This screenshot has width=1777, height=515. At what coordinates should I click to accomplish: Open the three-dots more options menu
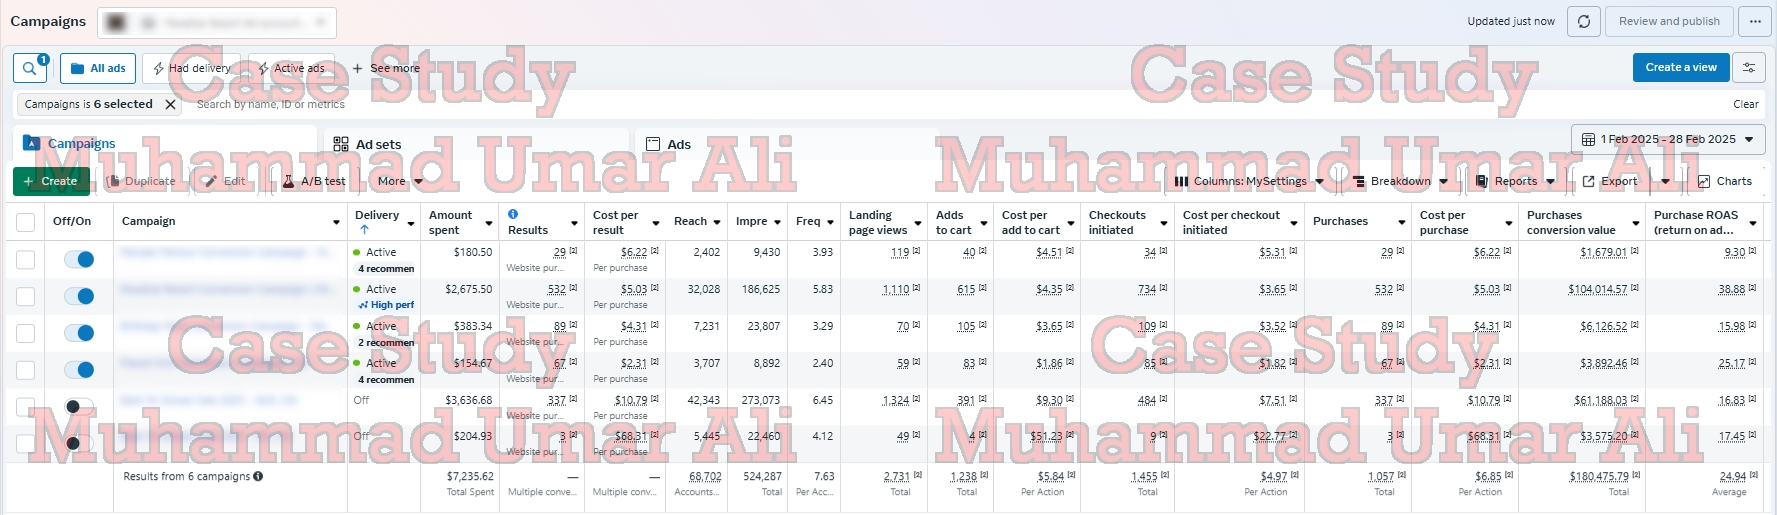[x=1755, y=21]
